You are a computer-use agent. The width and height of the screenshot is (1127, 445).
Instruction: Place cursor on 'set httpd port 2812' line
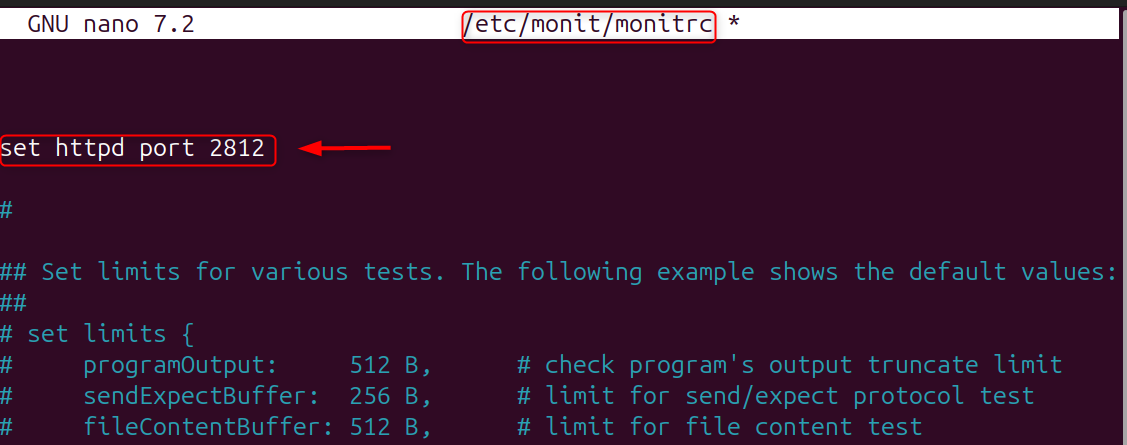132,149
